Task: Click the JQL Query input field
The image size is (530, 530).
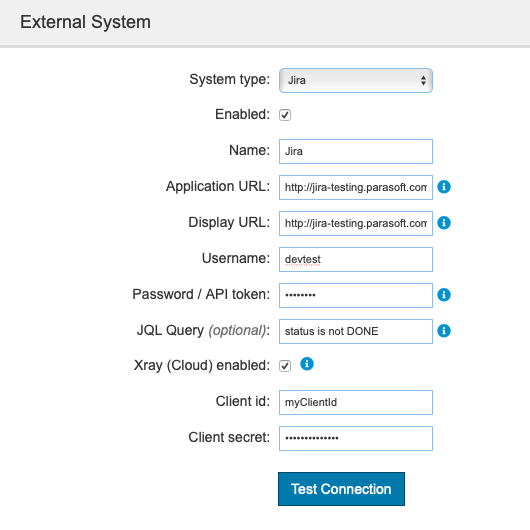Action: click(x=356, y=331)
